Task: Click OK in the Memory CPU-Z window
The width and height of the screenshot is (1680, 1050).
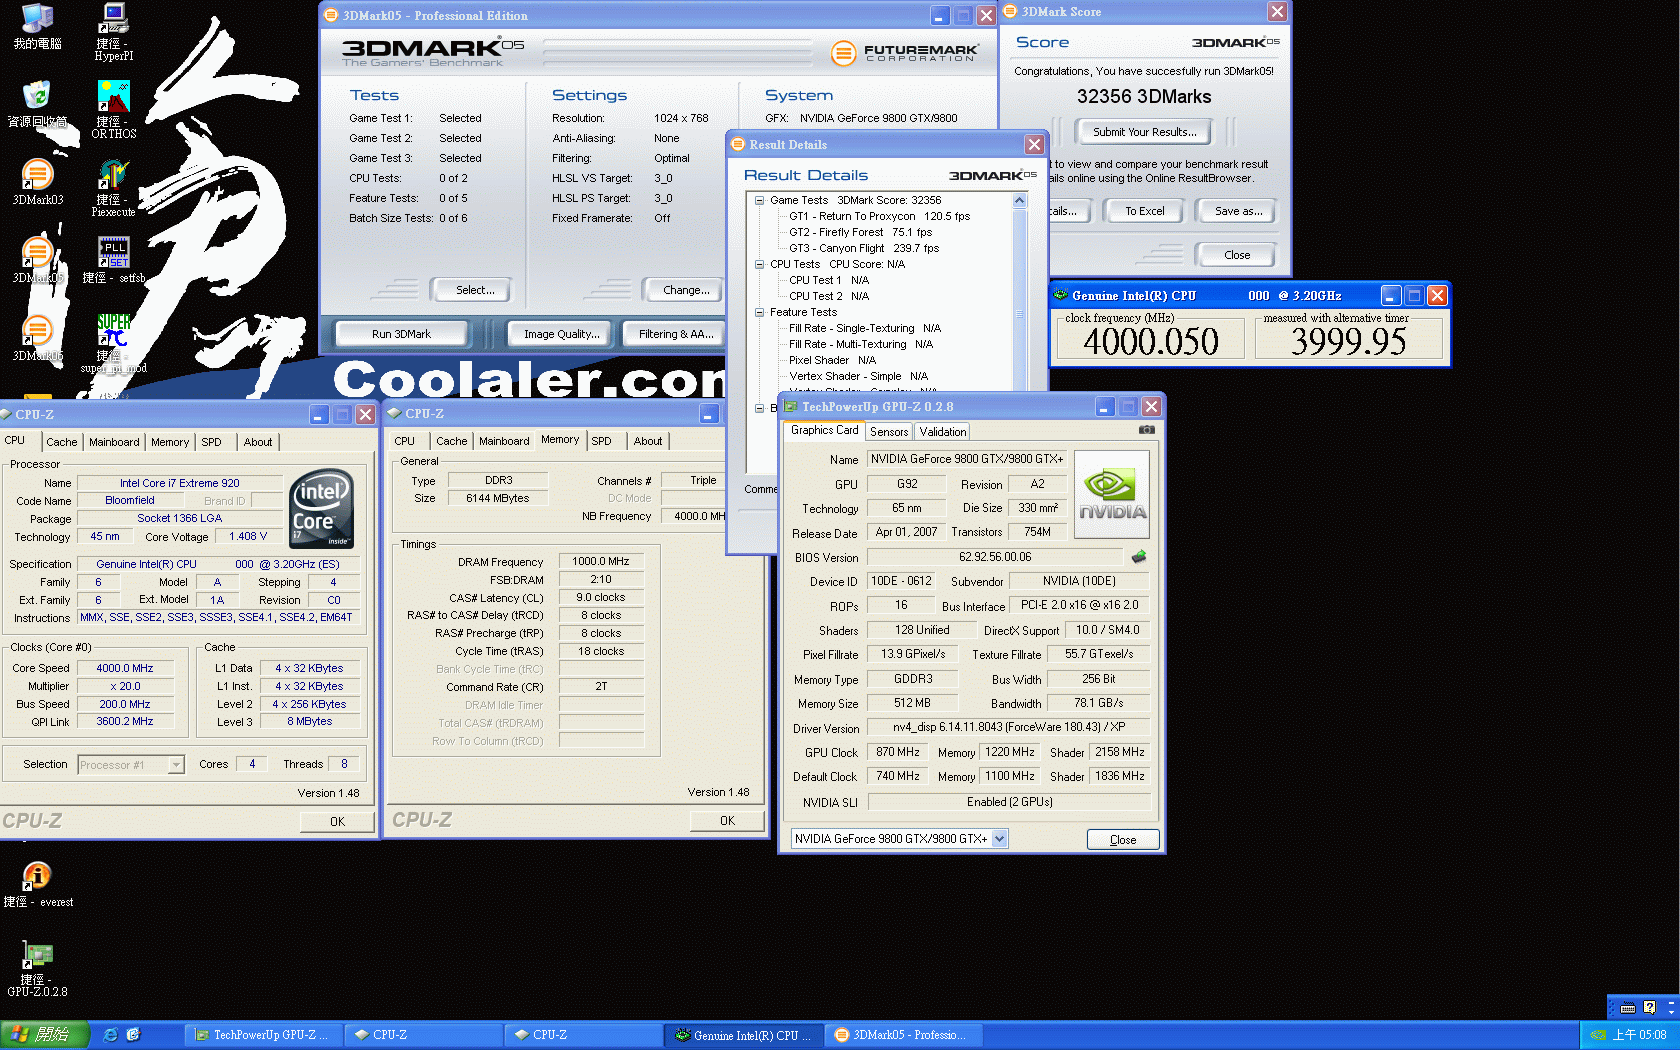Action: tap(727, 821)
